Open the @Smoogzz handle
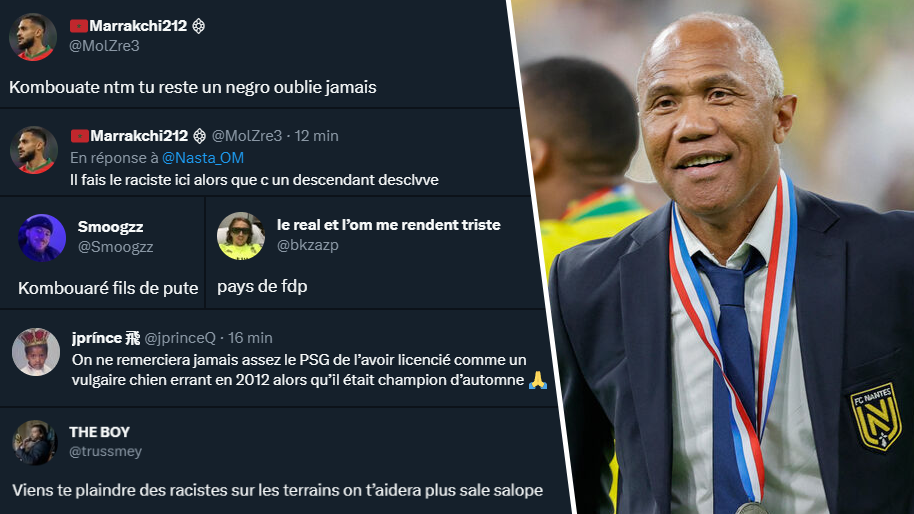Image resolution: width=914 pixels, height=514 pixels. click(115, 247)
